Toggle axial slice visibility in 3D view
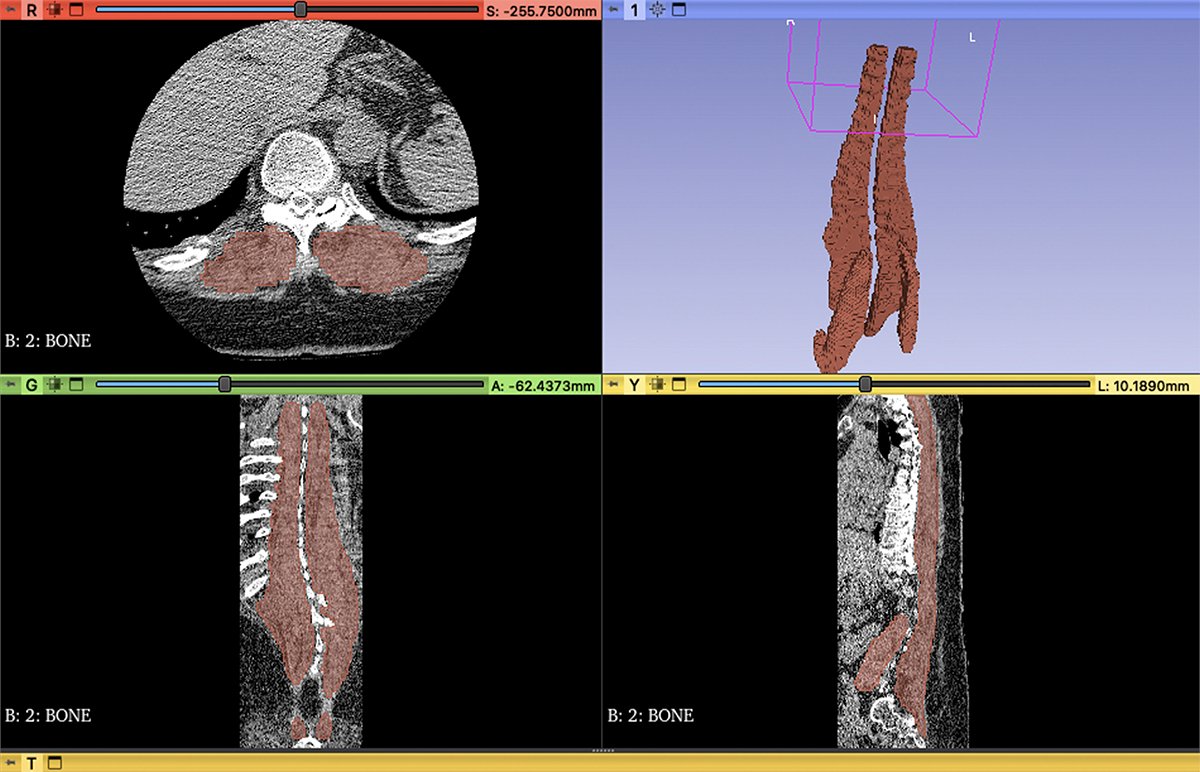Screen dimensions: 1200x772 (x=54, y=10)
